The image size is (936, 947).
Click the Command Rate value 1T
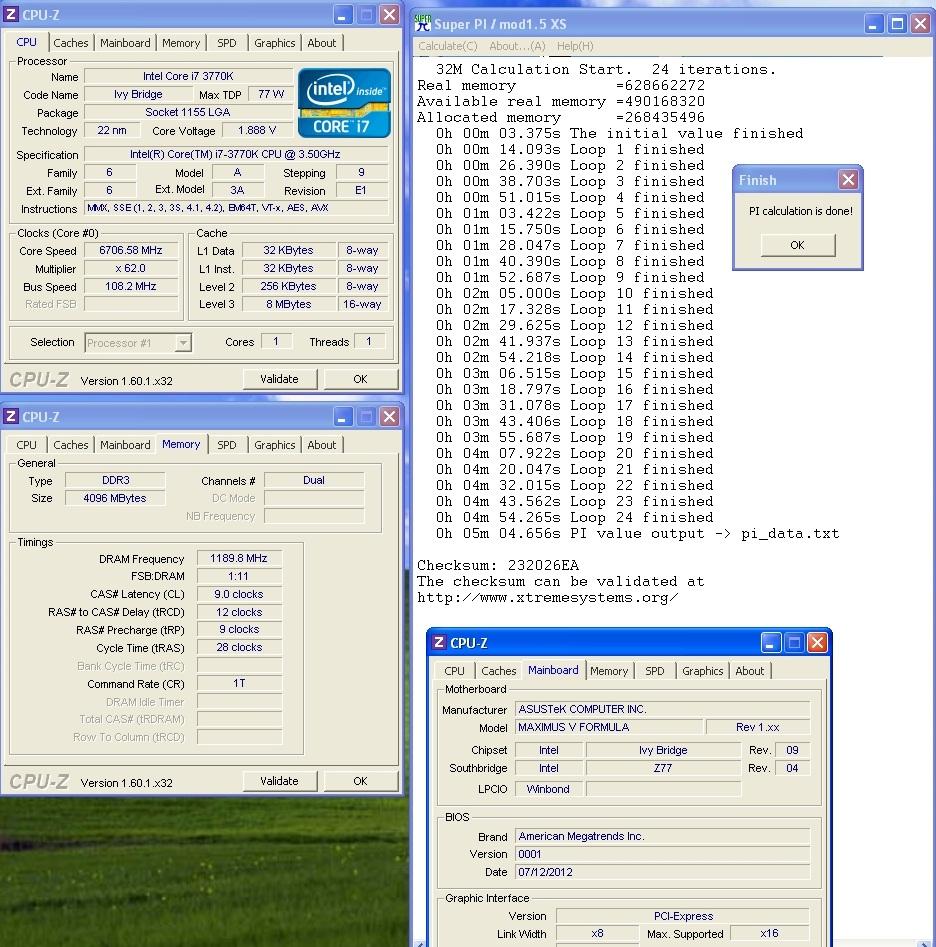tap(239, 683)
